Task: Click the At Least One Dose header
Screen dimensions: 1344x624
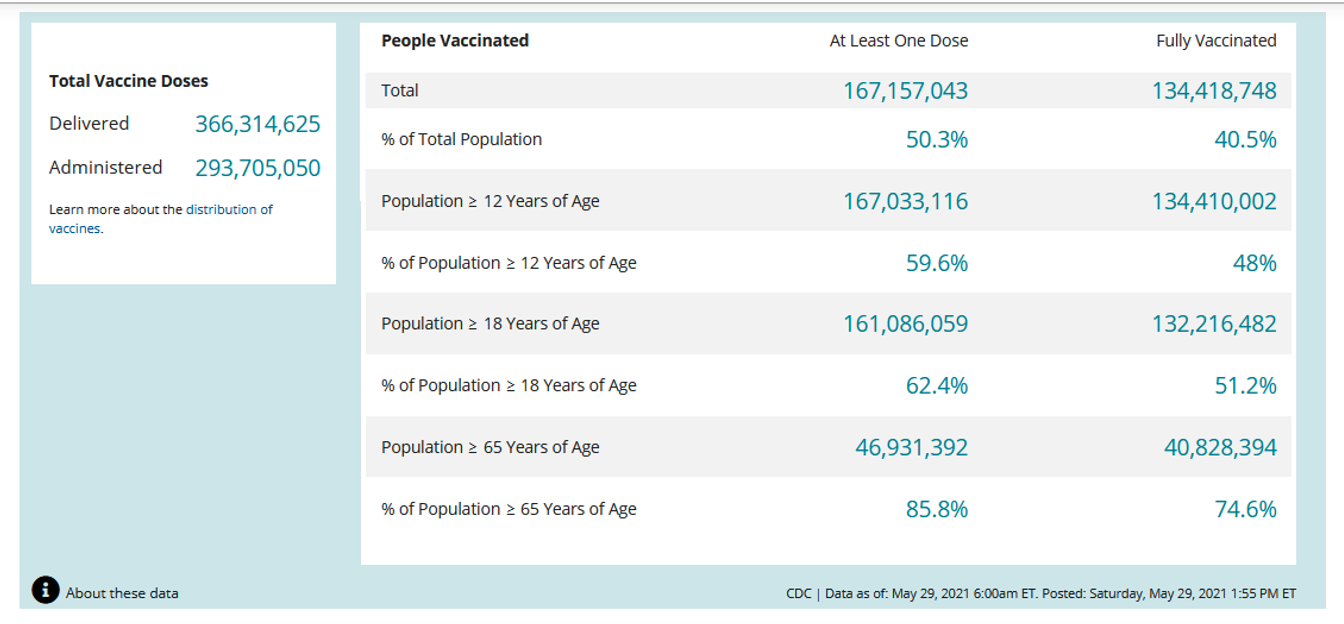Action: coord(899,41)
